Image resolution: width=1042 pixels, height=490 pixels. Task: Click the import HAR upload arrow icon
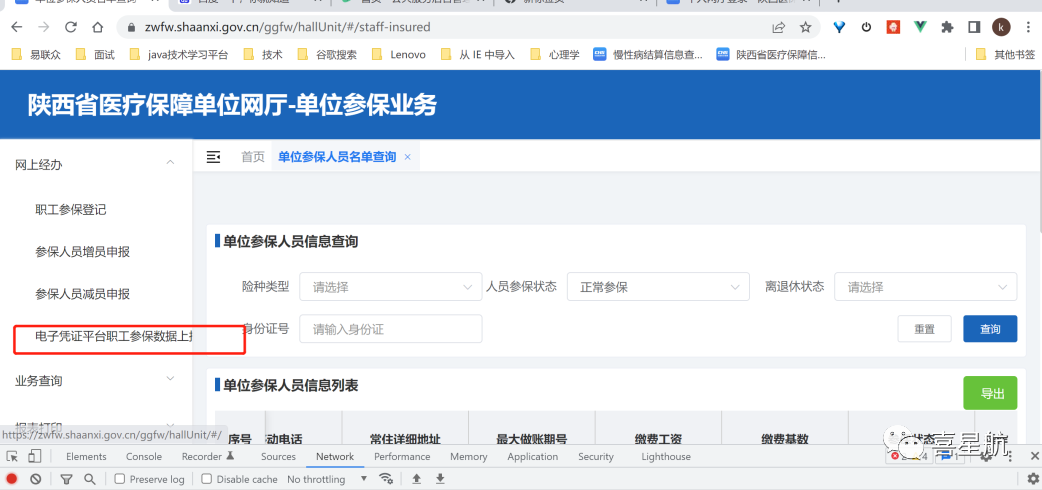[416, 479]
